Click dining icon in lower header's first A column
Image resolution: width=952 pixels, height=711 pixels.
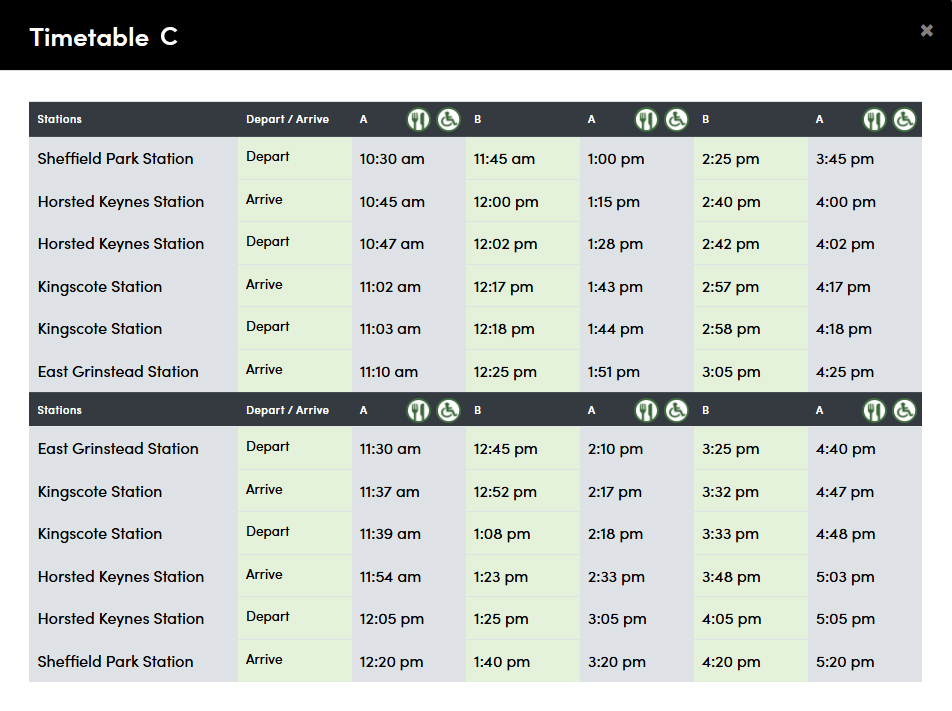pos(418,410)
